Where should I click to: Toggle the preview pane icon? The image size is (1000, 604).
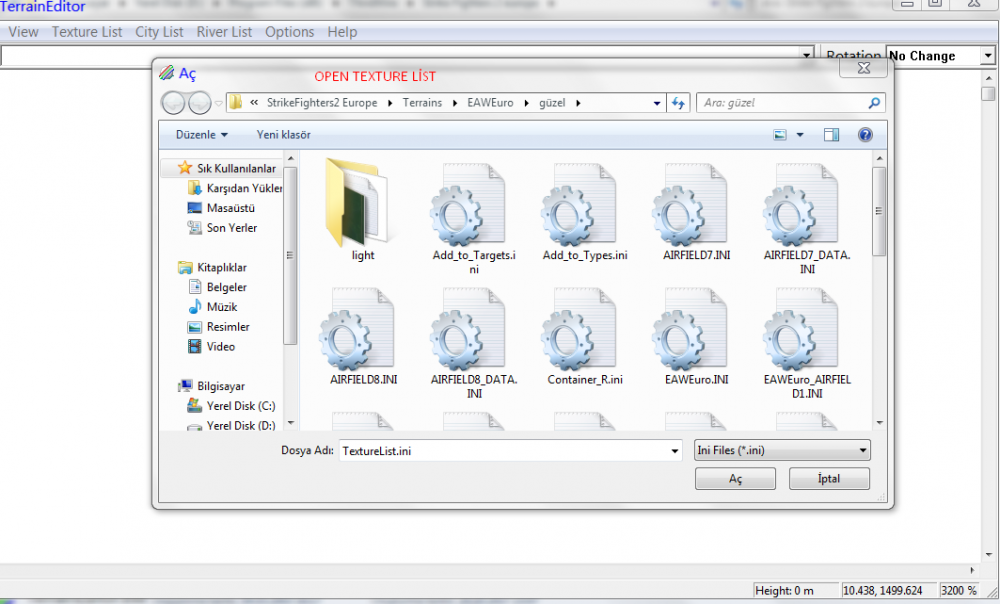pos(831,135)
